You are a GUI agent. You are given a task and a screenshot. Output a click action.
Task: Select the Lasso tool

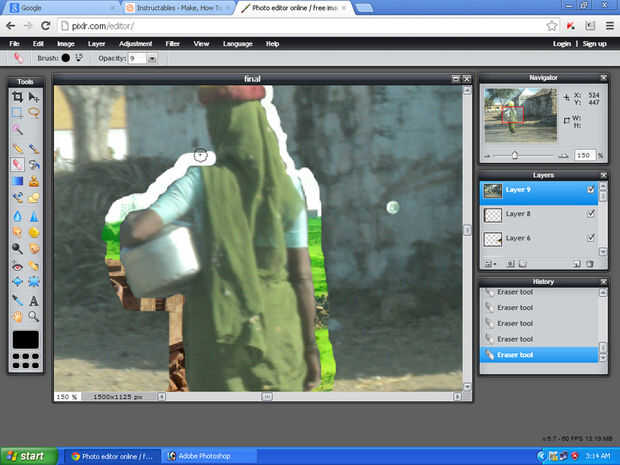point(34,113)
